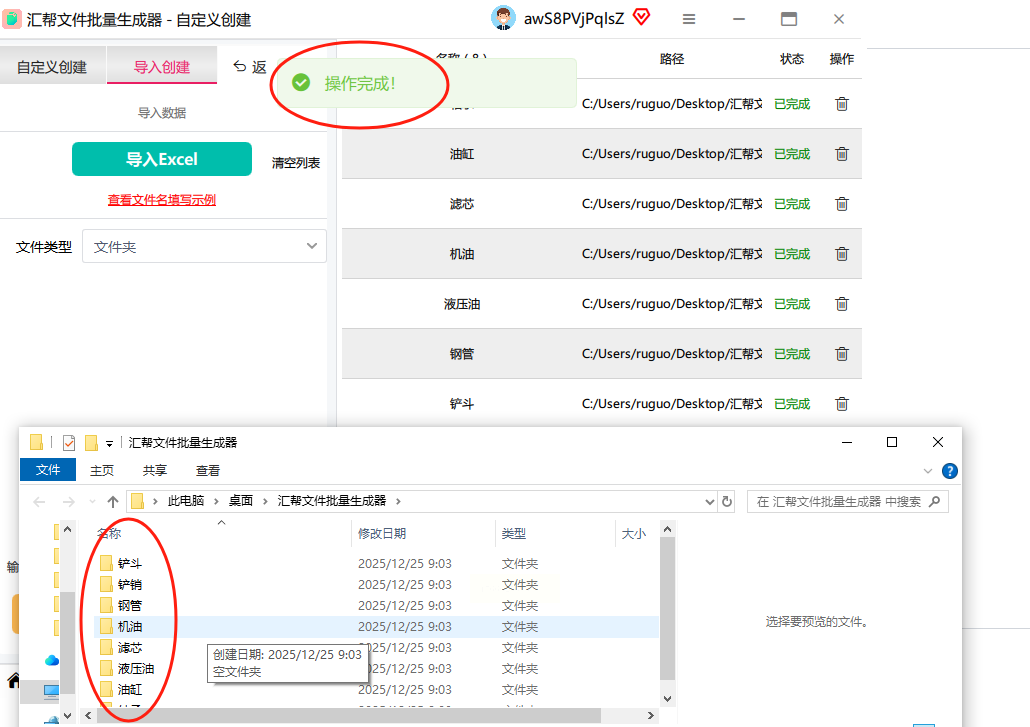
Task: Click the folder icon beside 铲销
Action: [x=106, y=584]
